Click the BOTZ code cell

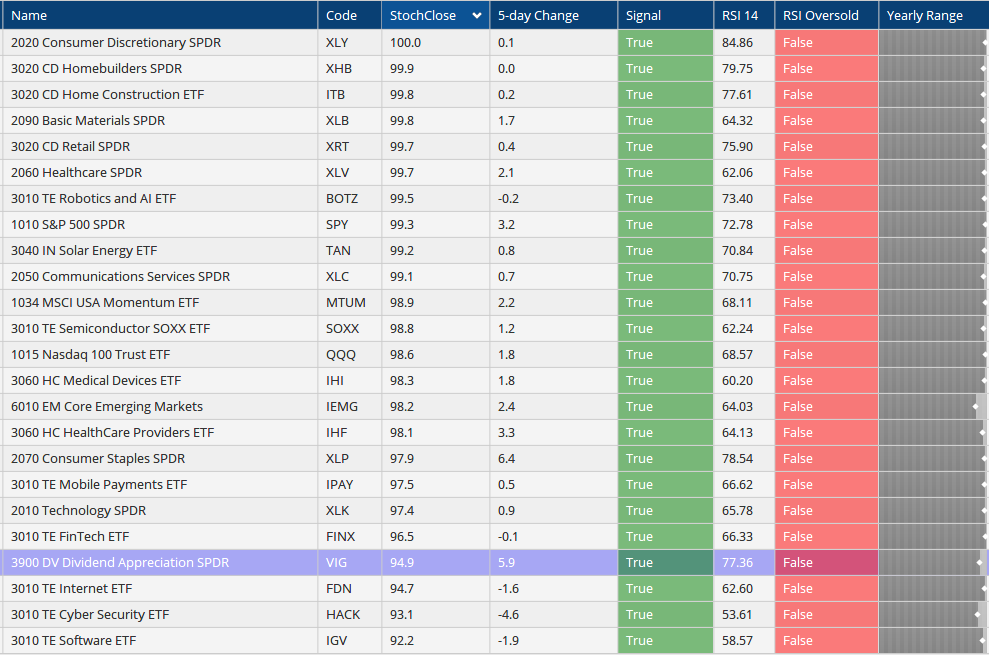tap(350, 198)
